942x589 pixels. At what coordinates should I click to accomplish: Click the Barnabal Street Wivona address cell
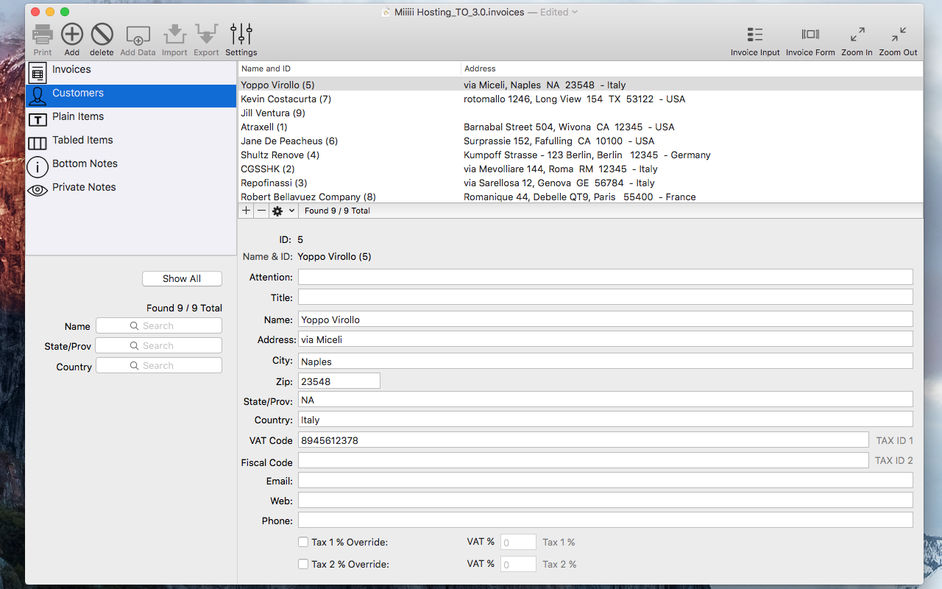pyautogui.click(x=568, y=127)
